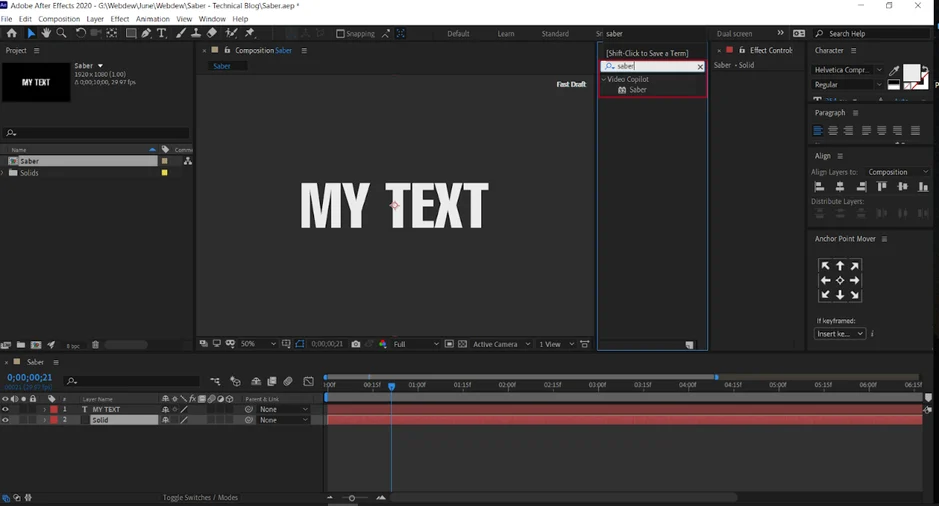Switch to the Learn workspace tab
Screen dimensions: 939x506
click(506, 34)
